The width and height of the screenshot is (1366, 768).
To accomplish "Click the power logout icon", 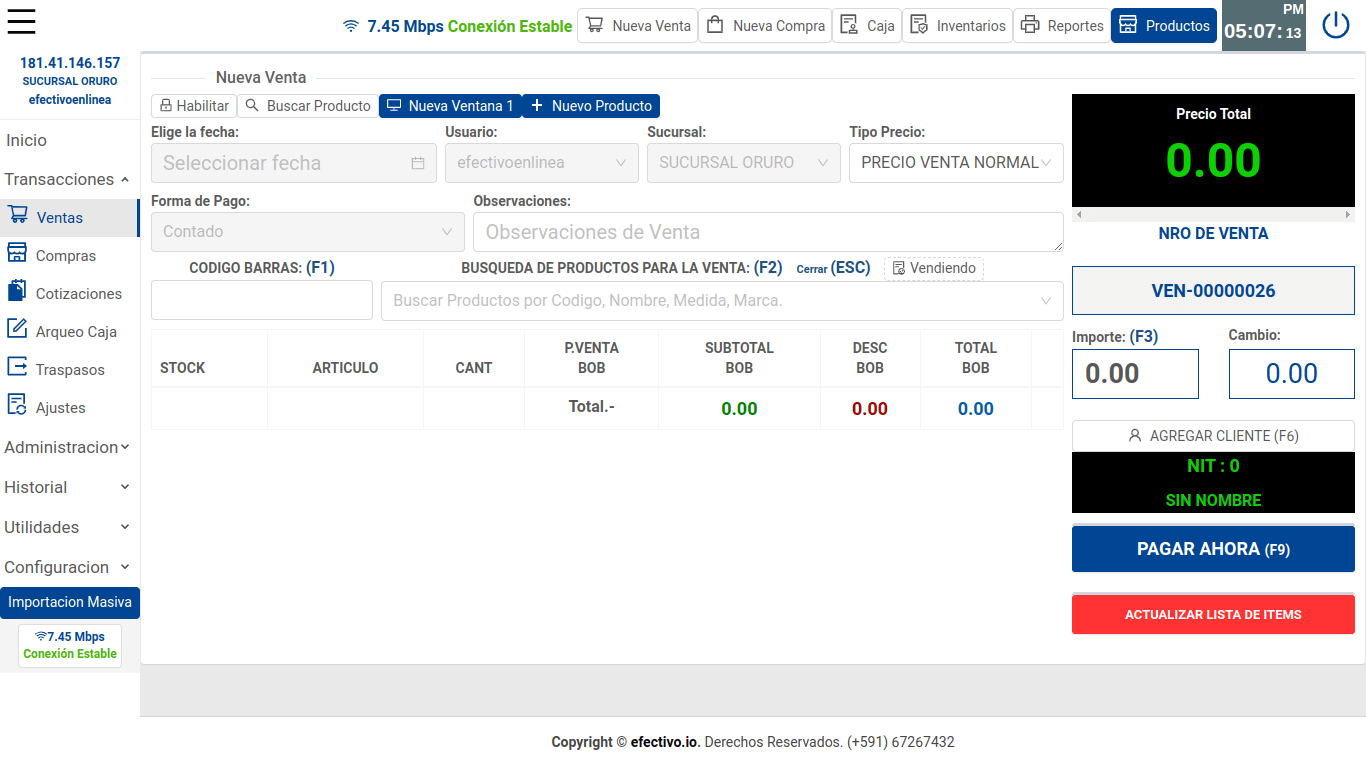I will [x=1336, y=25].
